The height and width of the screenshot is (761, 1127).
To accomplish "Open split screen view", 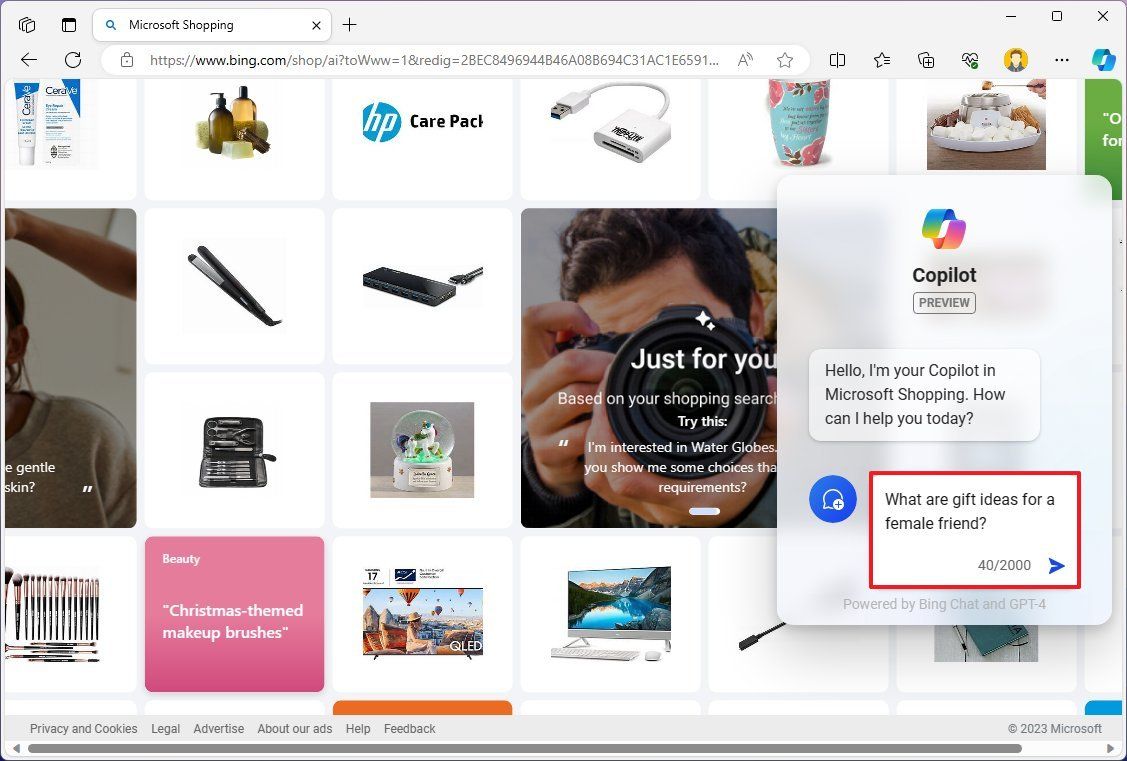I will tap(837, 60).
